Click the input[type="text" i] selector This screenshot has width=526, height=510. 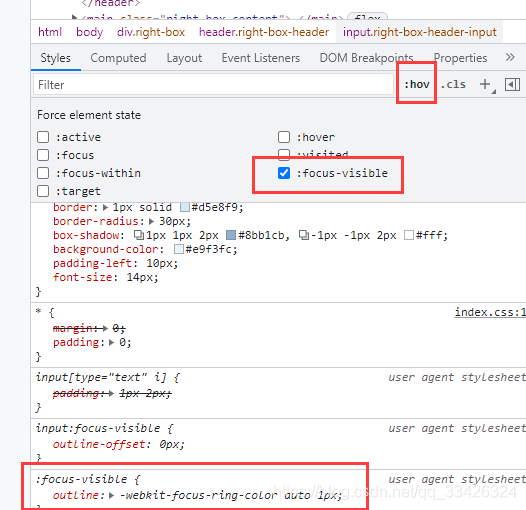pos(101,377)
